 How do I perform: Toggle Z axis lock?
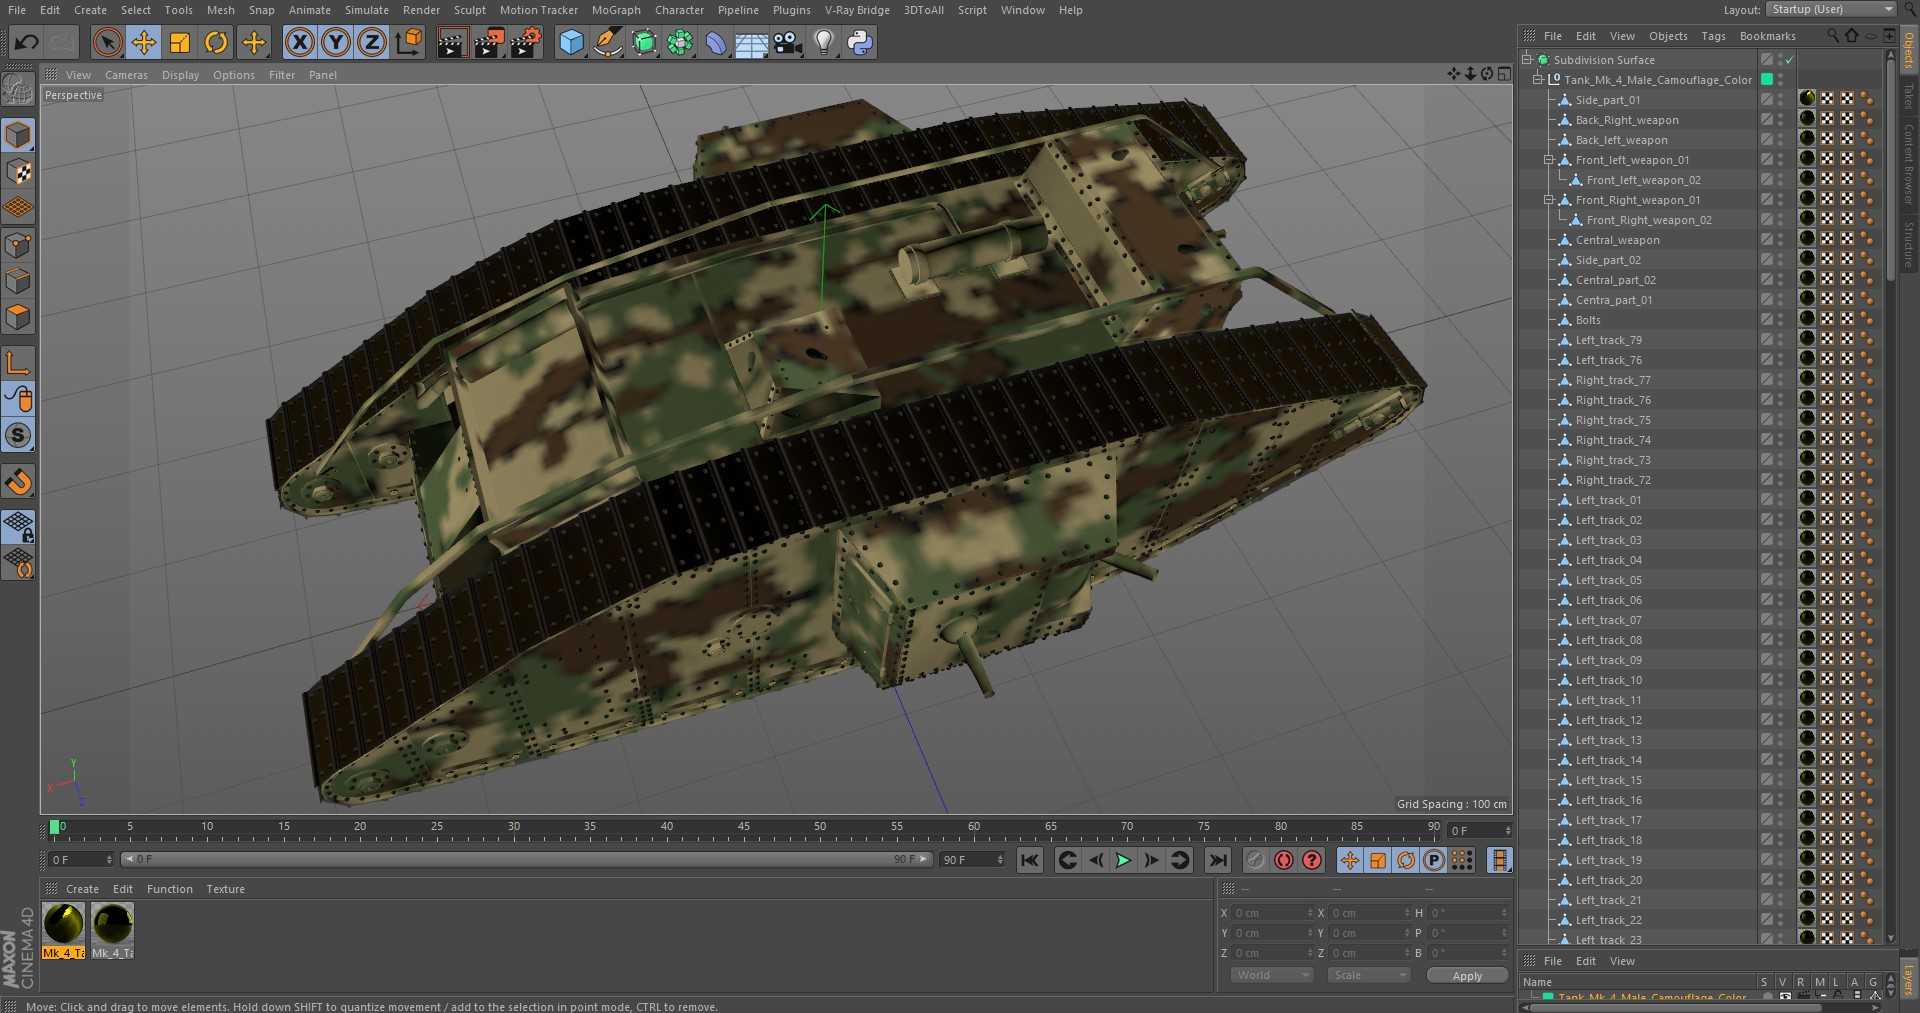click(x=372, y=42)
